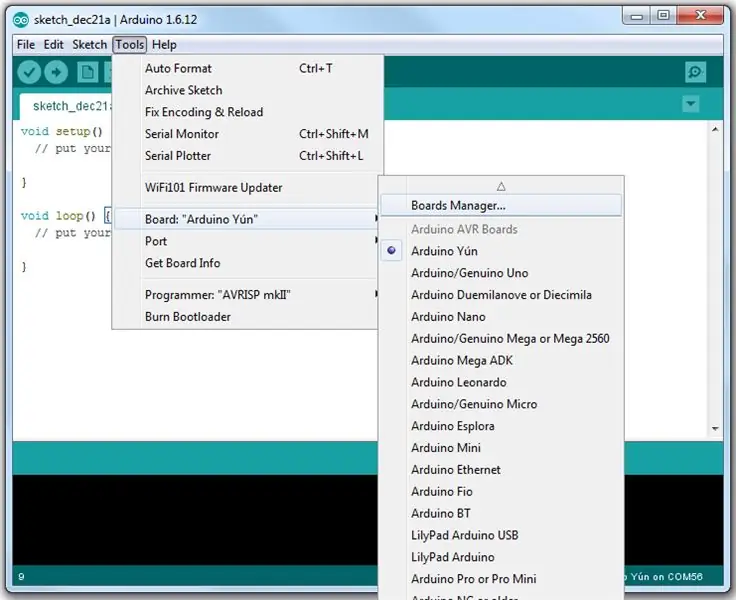Select Arduino Nano board
Screen dimensions: 736x600
point(501,317)
